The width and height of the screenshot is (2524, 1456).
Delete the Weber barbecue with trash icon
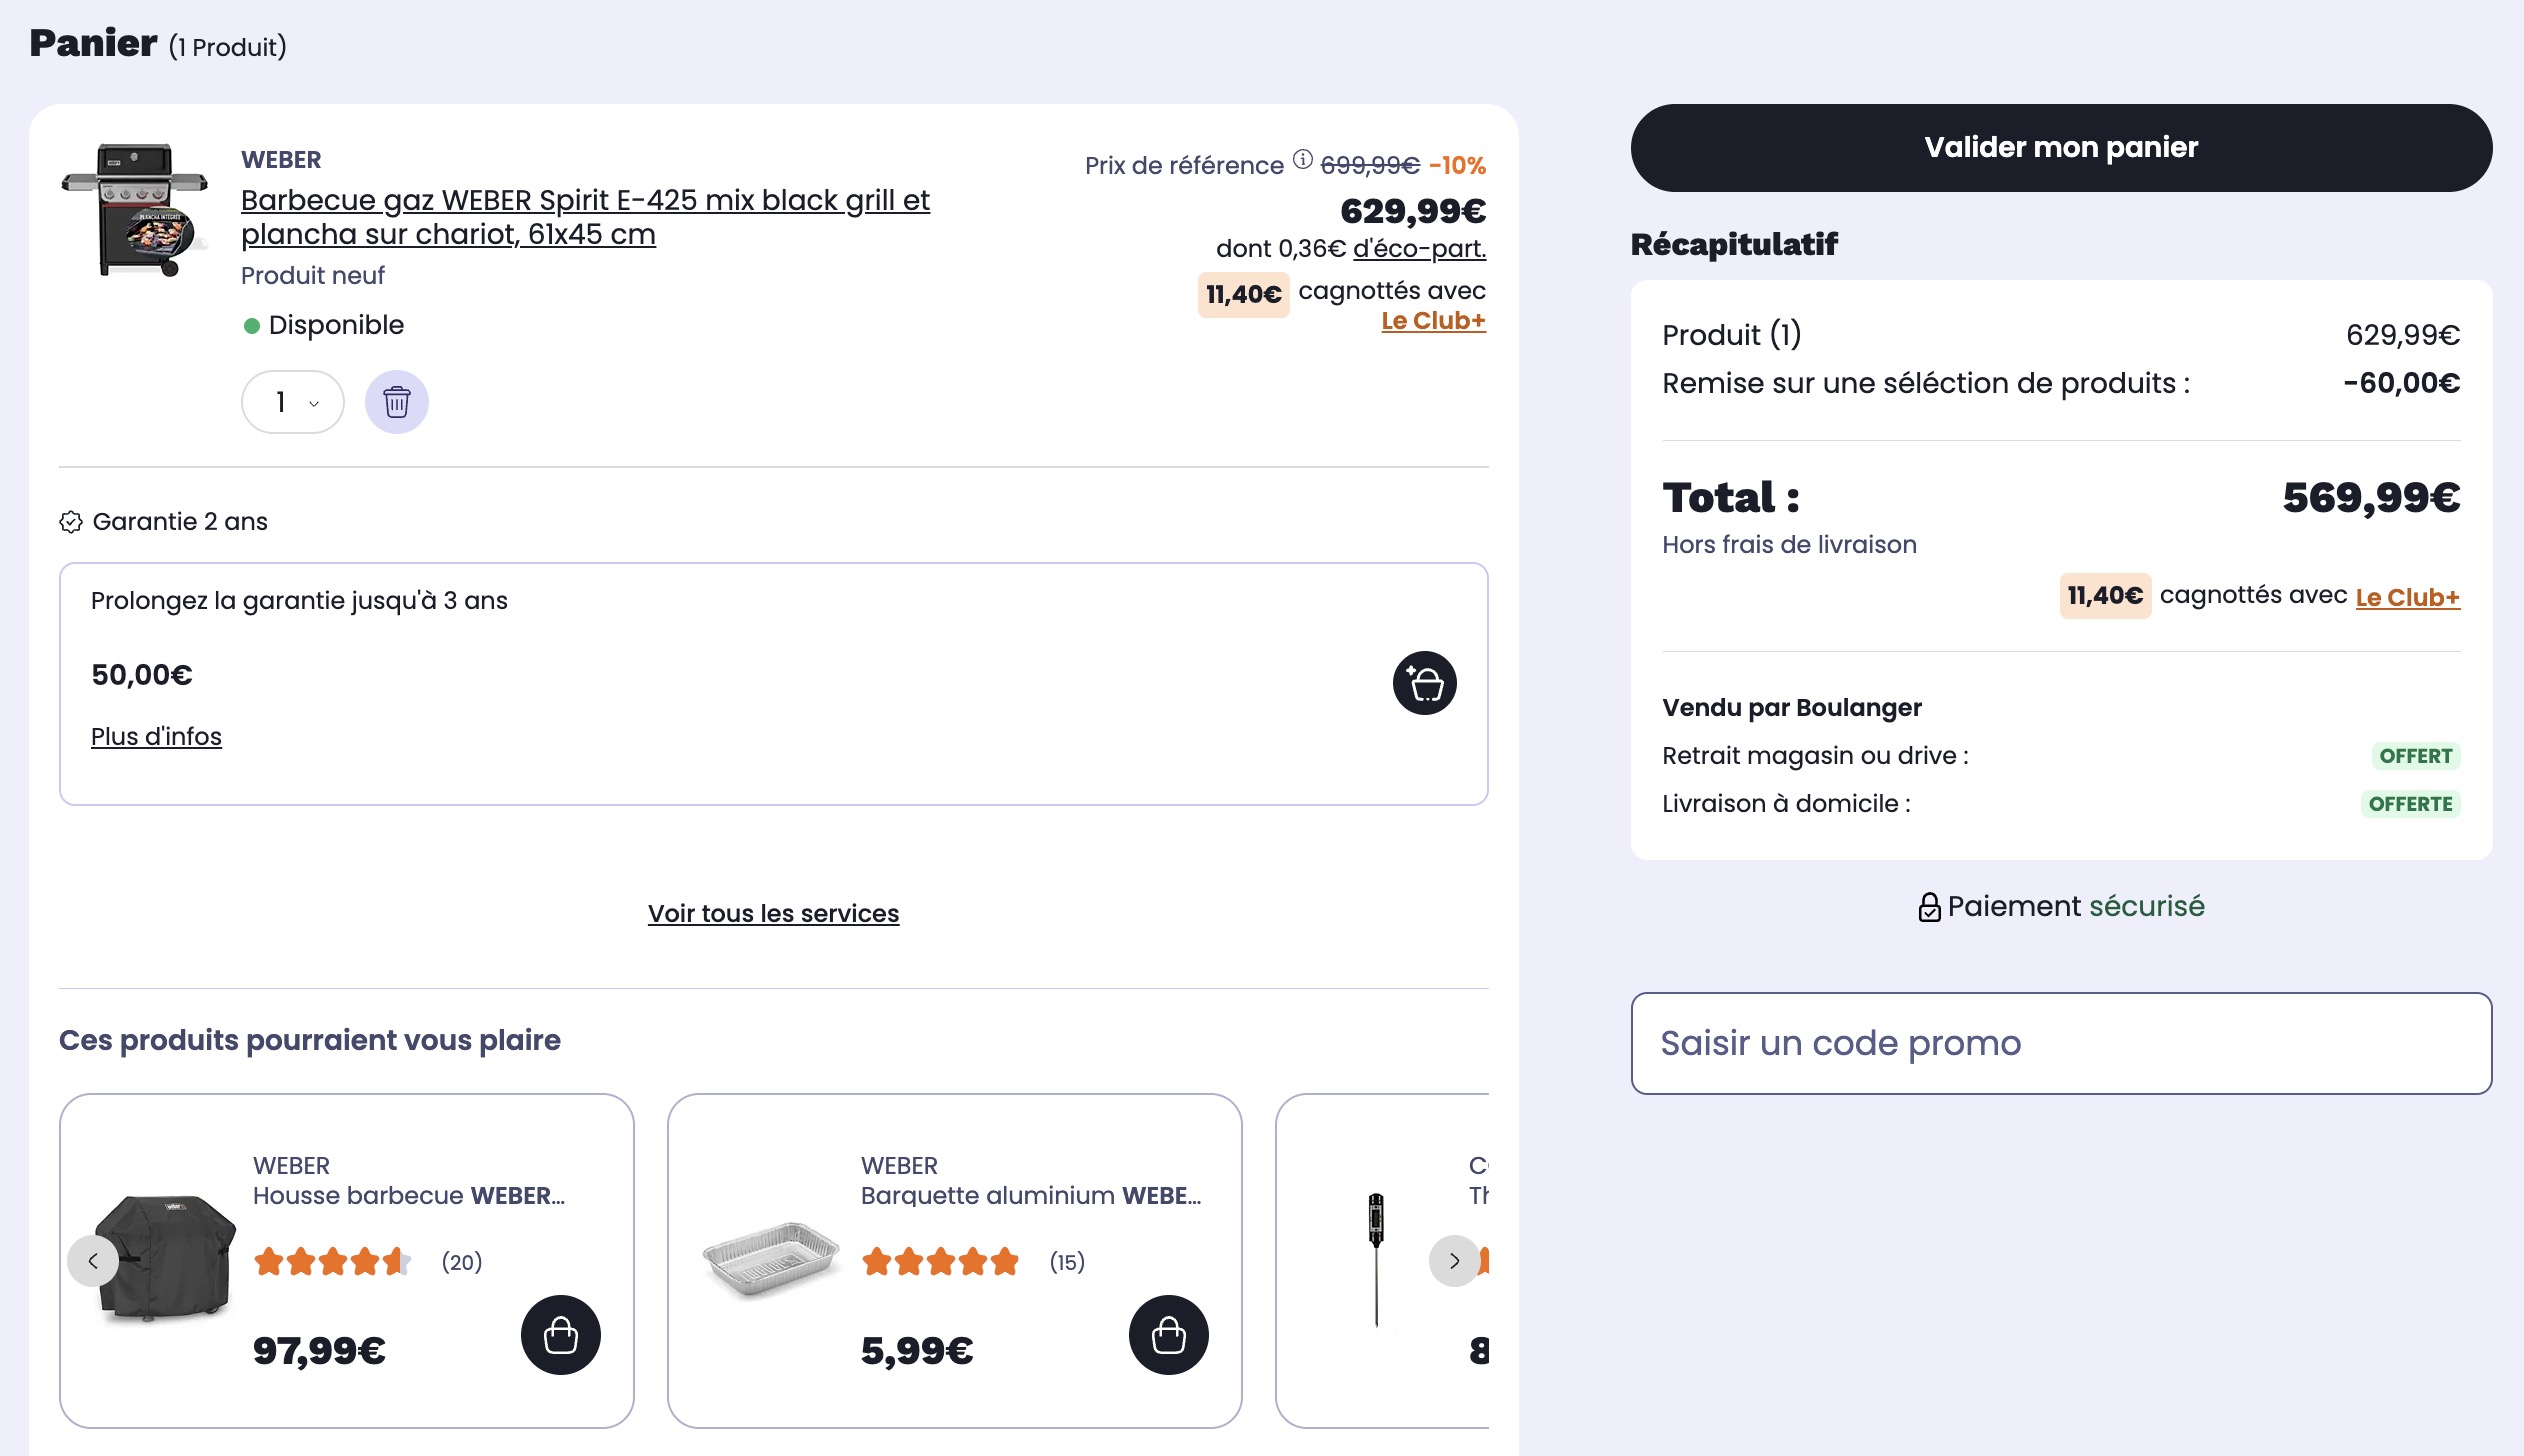396,402
